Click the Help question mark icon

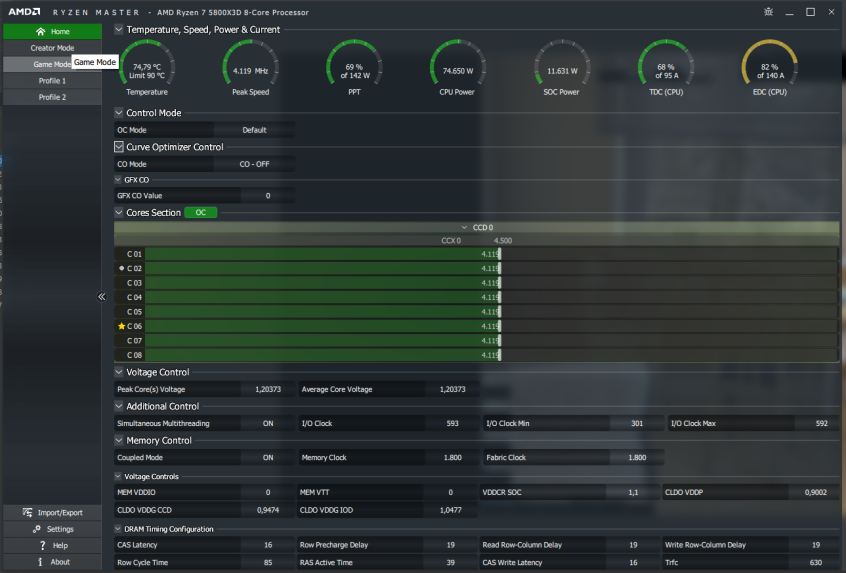pos(43,545)
